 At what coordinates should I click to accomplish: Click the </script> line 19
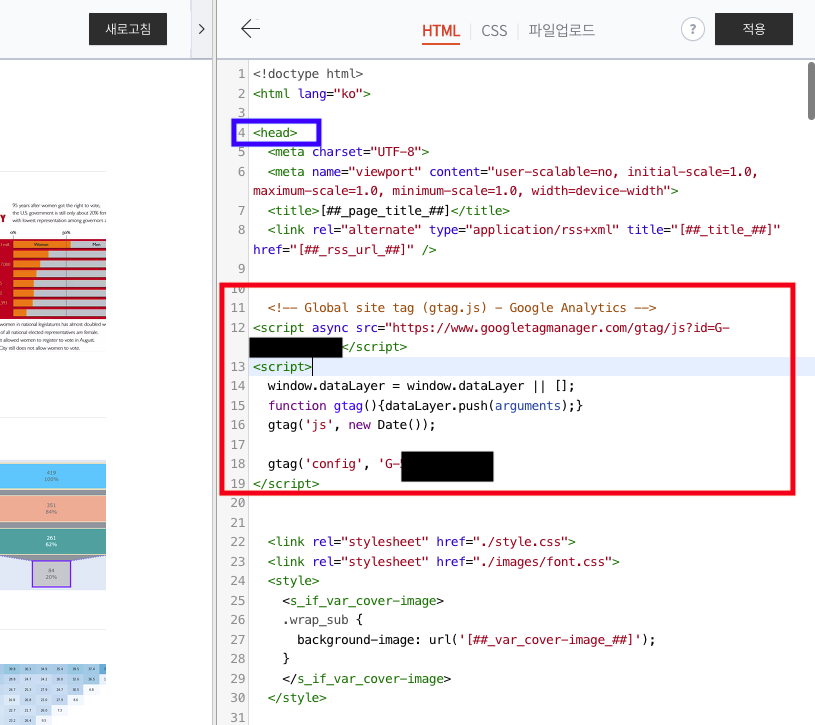(x=286, y=484)
